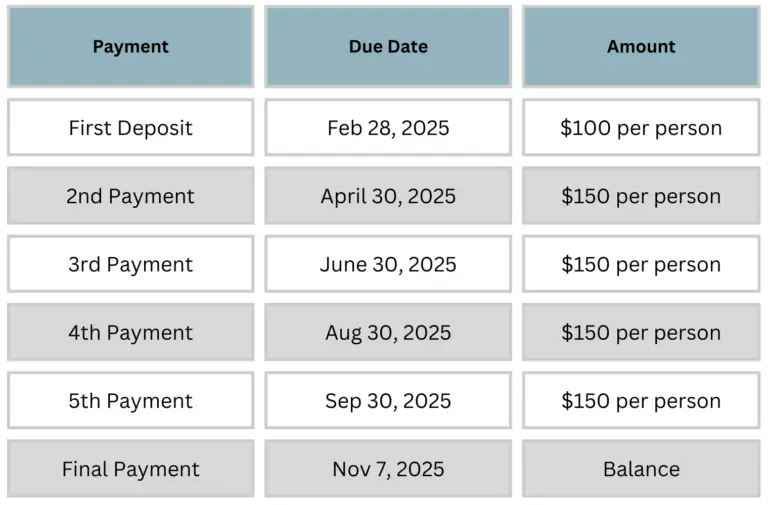Click the Due Date column header

[388, 47]
